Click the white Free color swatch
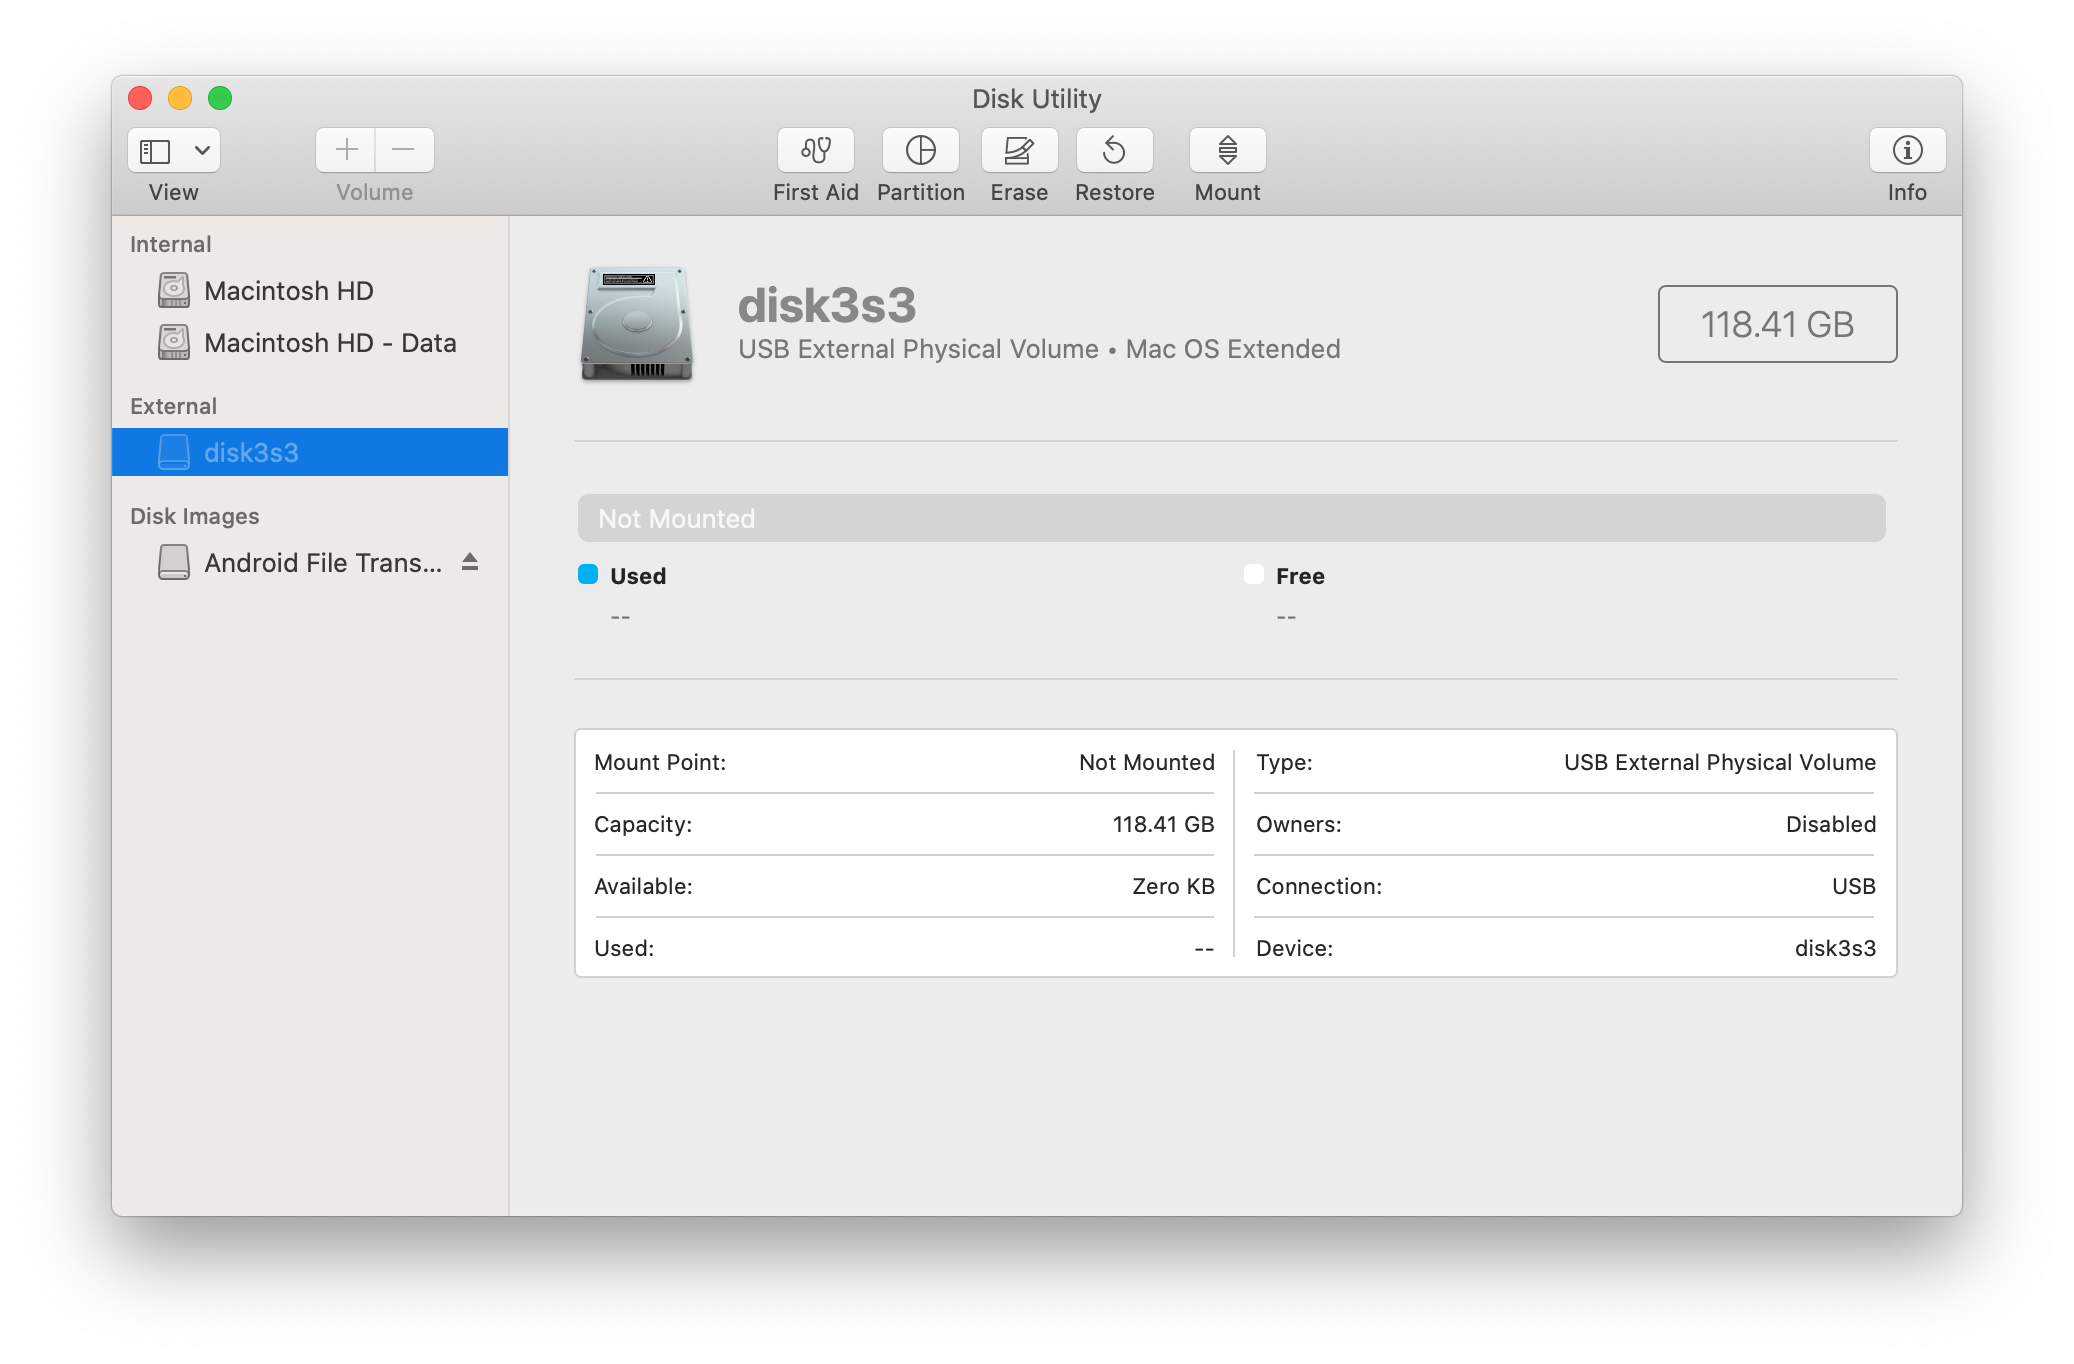2074x1364 pixels. (x=1253, y=574)
